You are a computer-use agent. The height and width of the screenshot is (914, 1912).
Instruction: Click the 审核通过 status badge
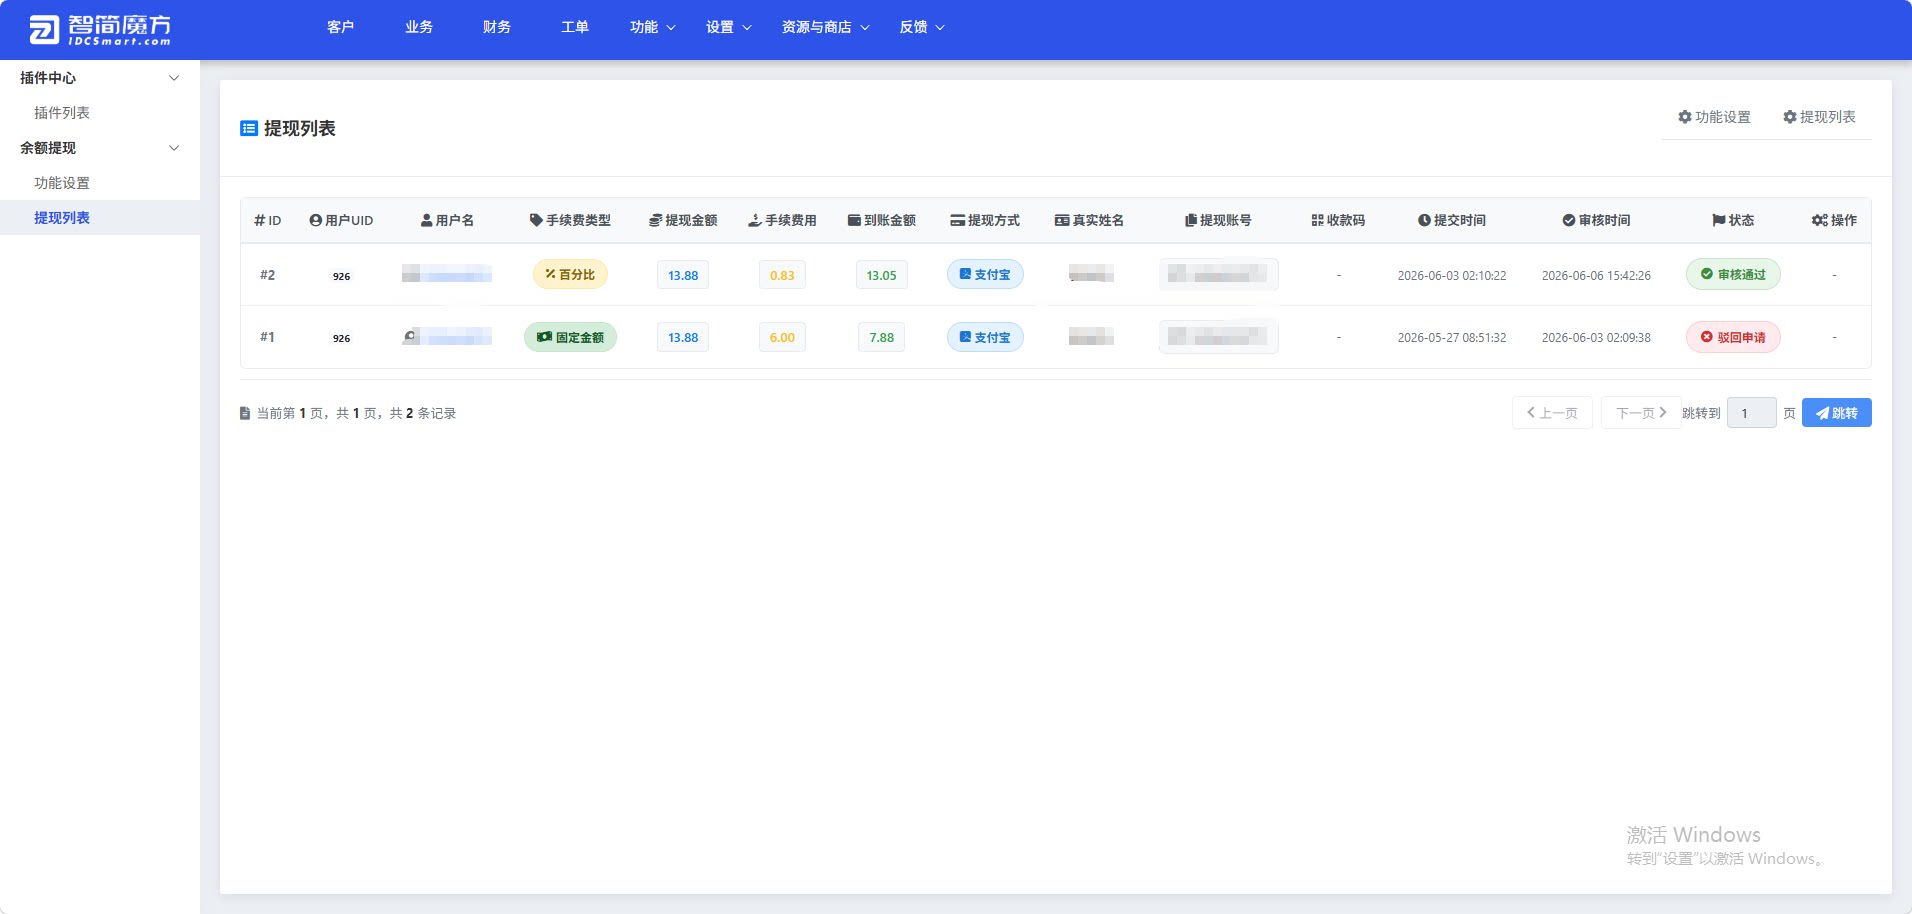click(1733, 274)
